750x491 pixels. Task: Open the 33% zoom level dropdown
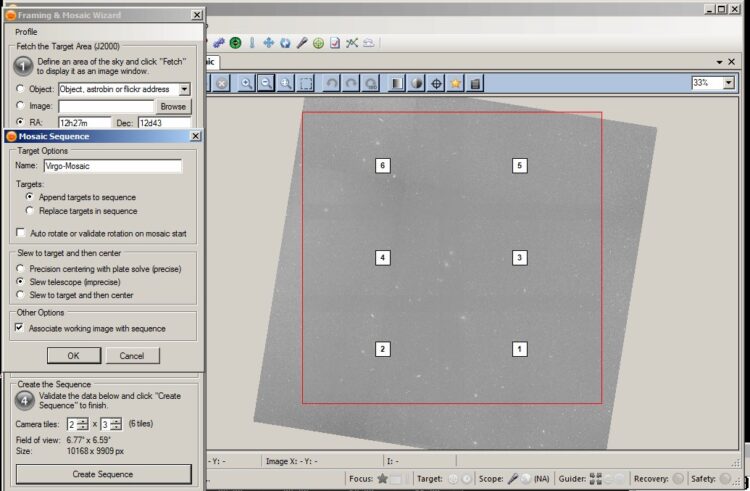728,83
